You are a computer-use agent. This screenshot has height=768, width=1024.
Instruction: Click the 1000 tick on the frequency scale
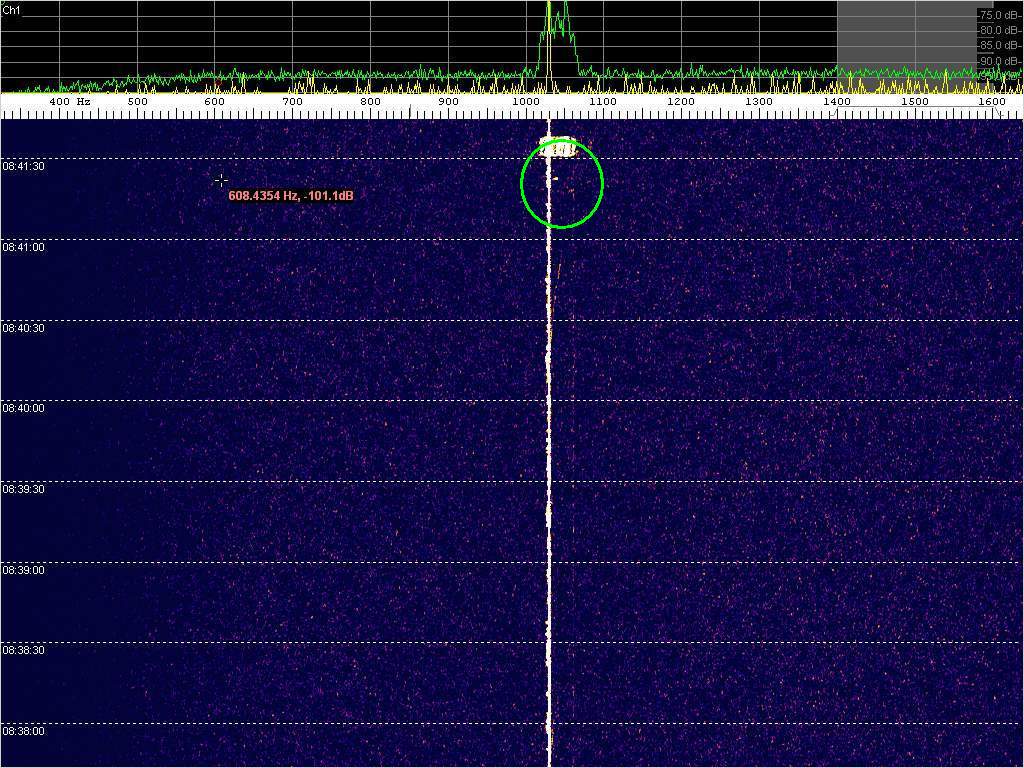[525, 102]
